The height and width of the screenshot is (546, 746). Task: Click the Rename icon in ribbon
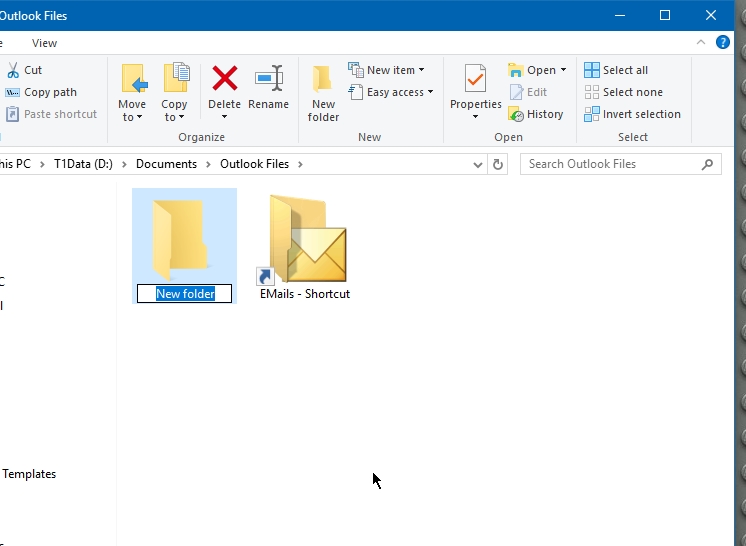[x=268, y=80]
